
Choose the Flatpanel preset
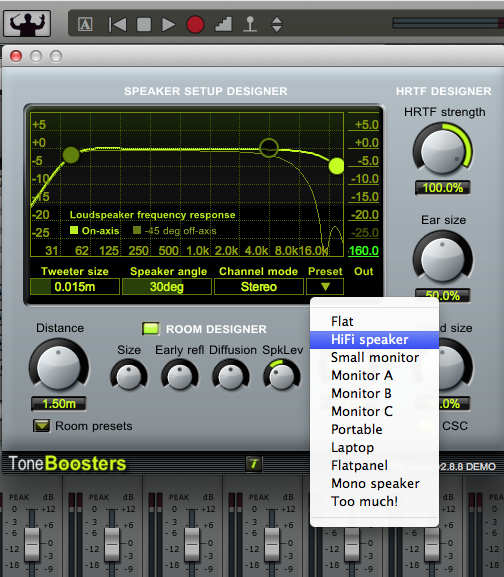[x=375, y=465]
